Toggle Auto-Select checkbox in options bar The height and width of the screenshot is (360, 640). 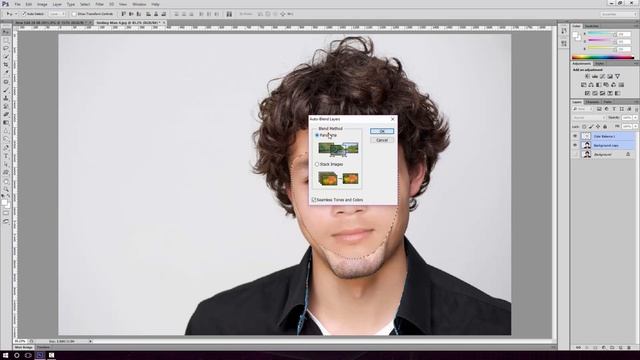click(x=24, y=14)
